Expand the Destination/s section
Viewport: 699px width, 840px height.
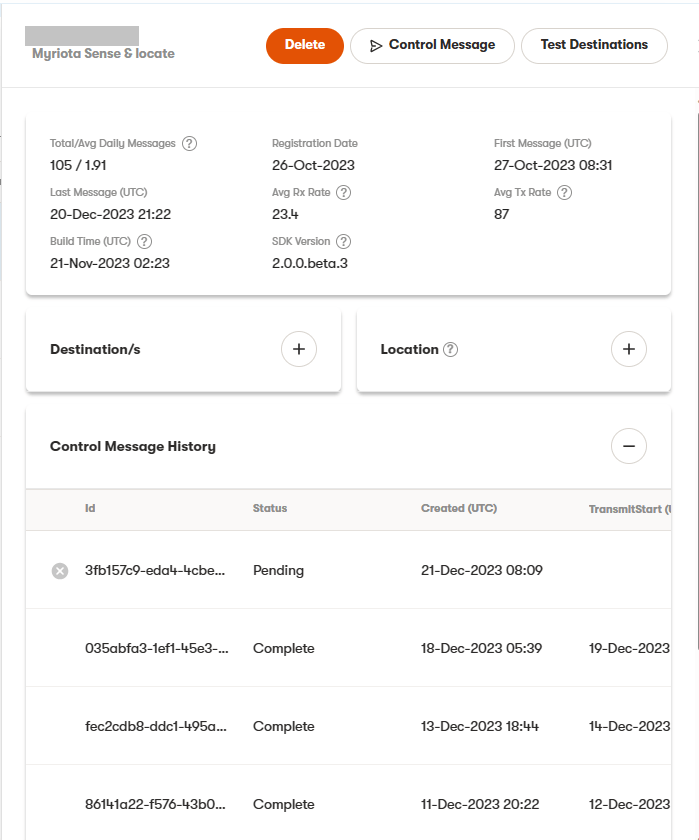[x=298, y=349]
